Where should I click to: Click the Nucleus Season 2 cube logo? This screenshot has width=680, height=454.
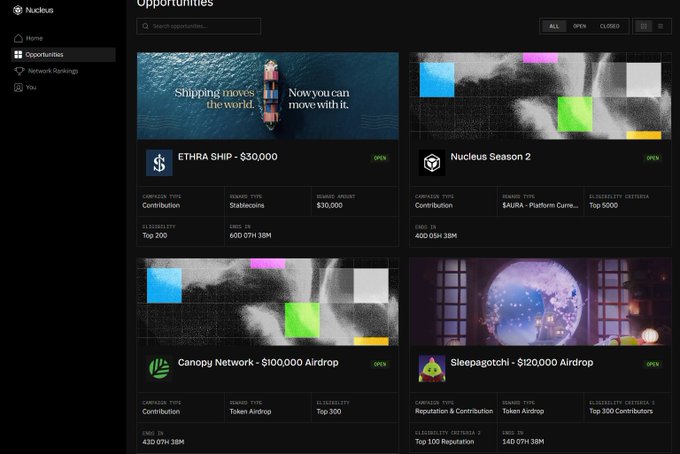(x=432, y=163)
